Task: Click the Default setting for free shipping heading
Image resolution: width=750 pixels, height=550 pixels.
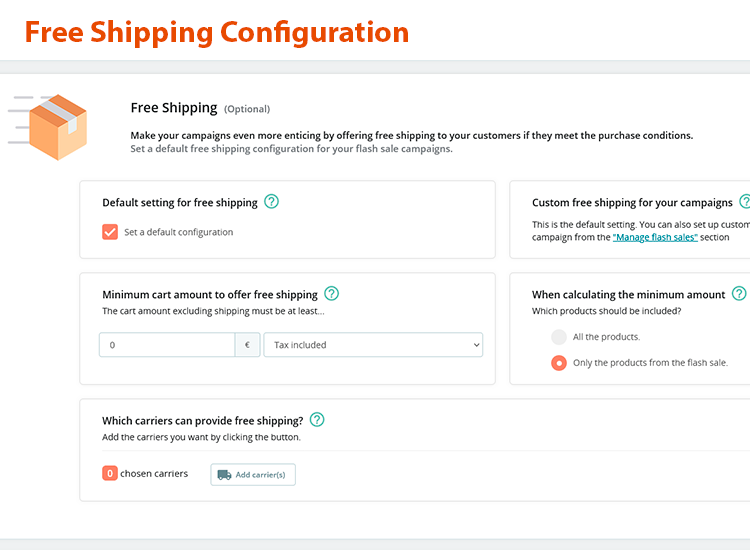Action: click(180, 203)
